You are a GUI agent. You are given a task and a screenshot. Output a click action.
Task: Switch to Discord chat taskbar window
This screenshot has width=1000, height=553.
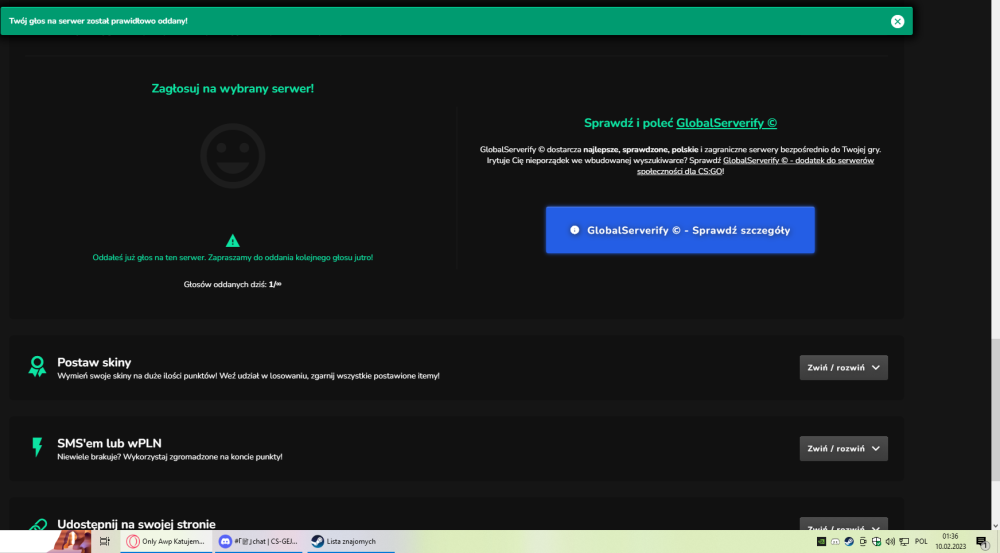click(260, 542)
